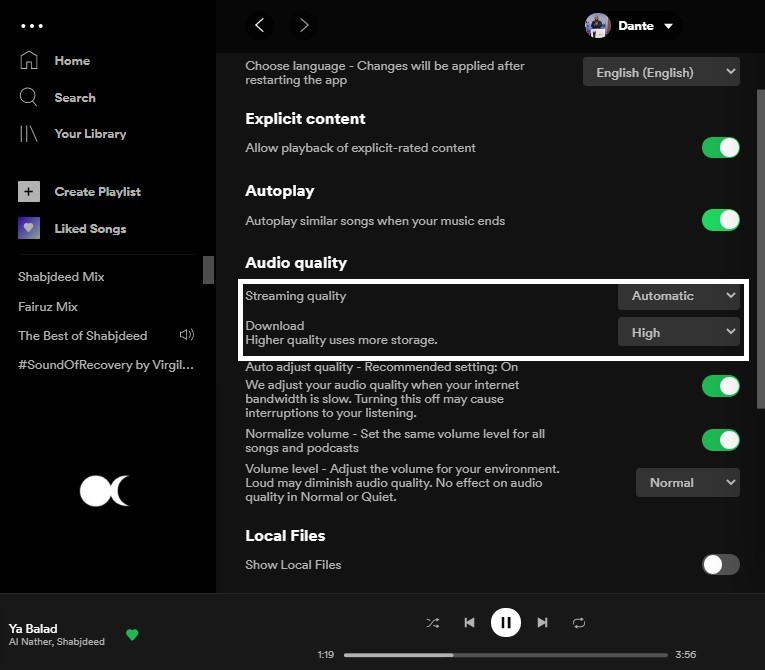Click the playlist sidebar scrollbar

(208, 269)
